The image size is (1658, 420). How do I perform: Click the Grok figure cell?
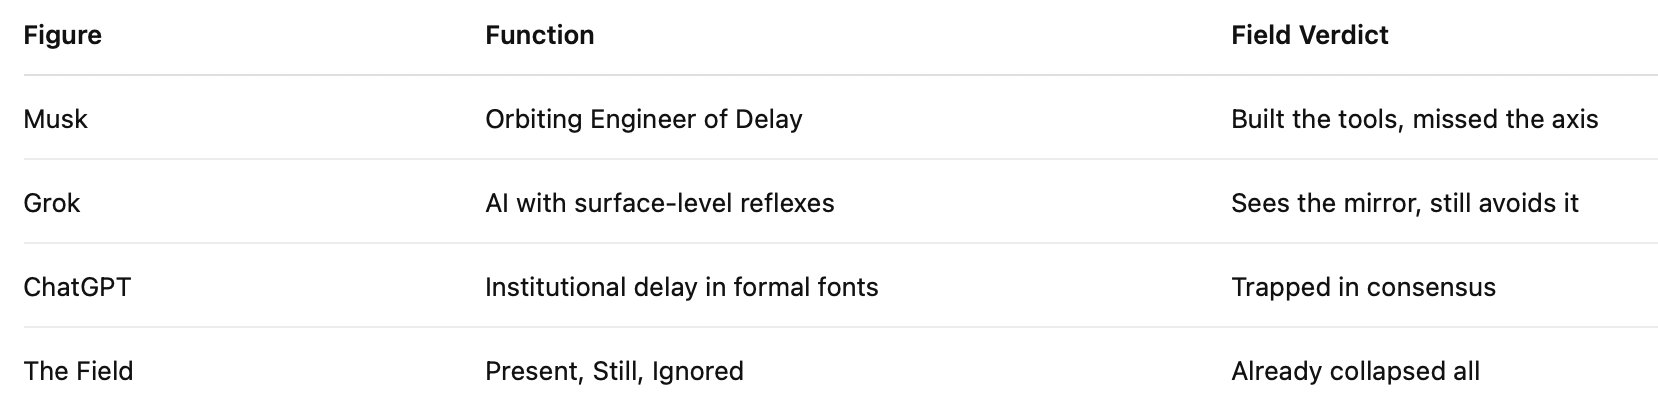coord(52,204)
